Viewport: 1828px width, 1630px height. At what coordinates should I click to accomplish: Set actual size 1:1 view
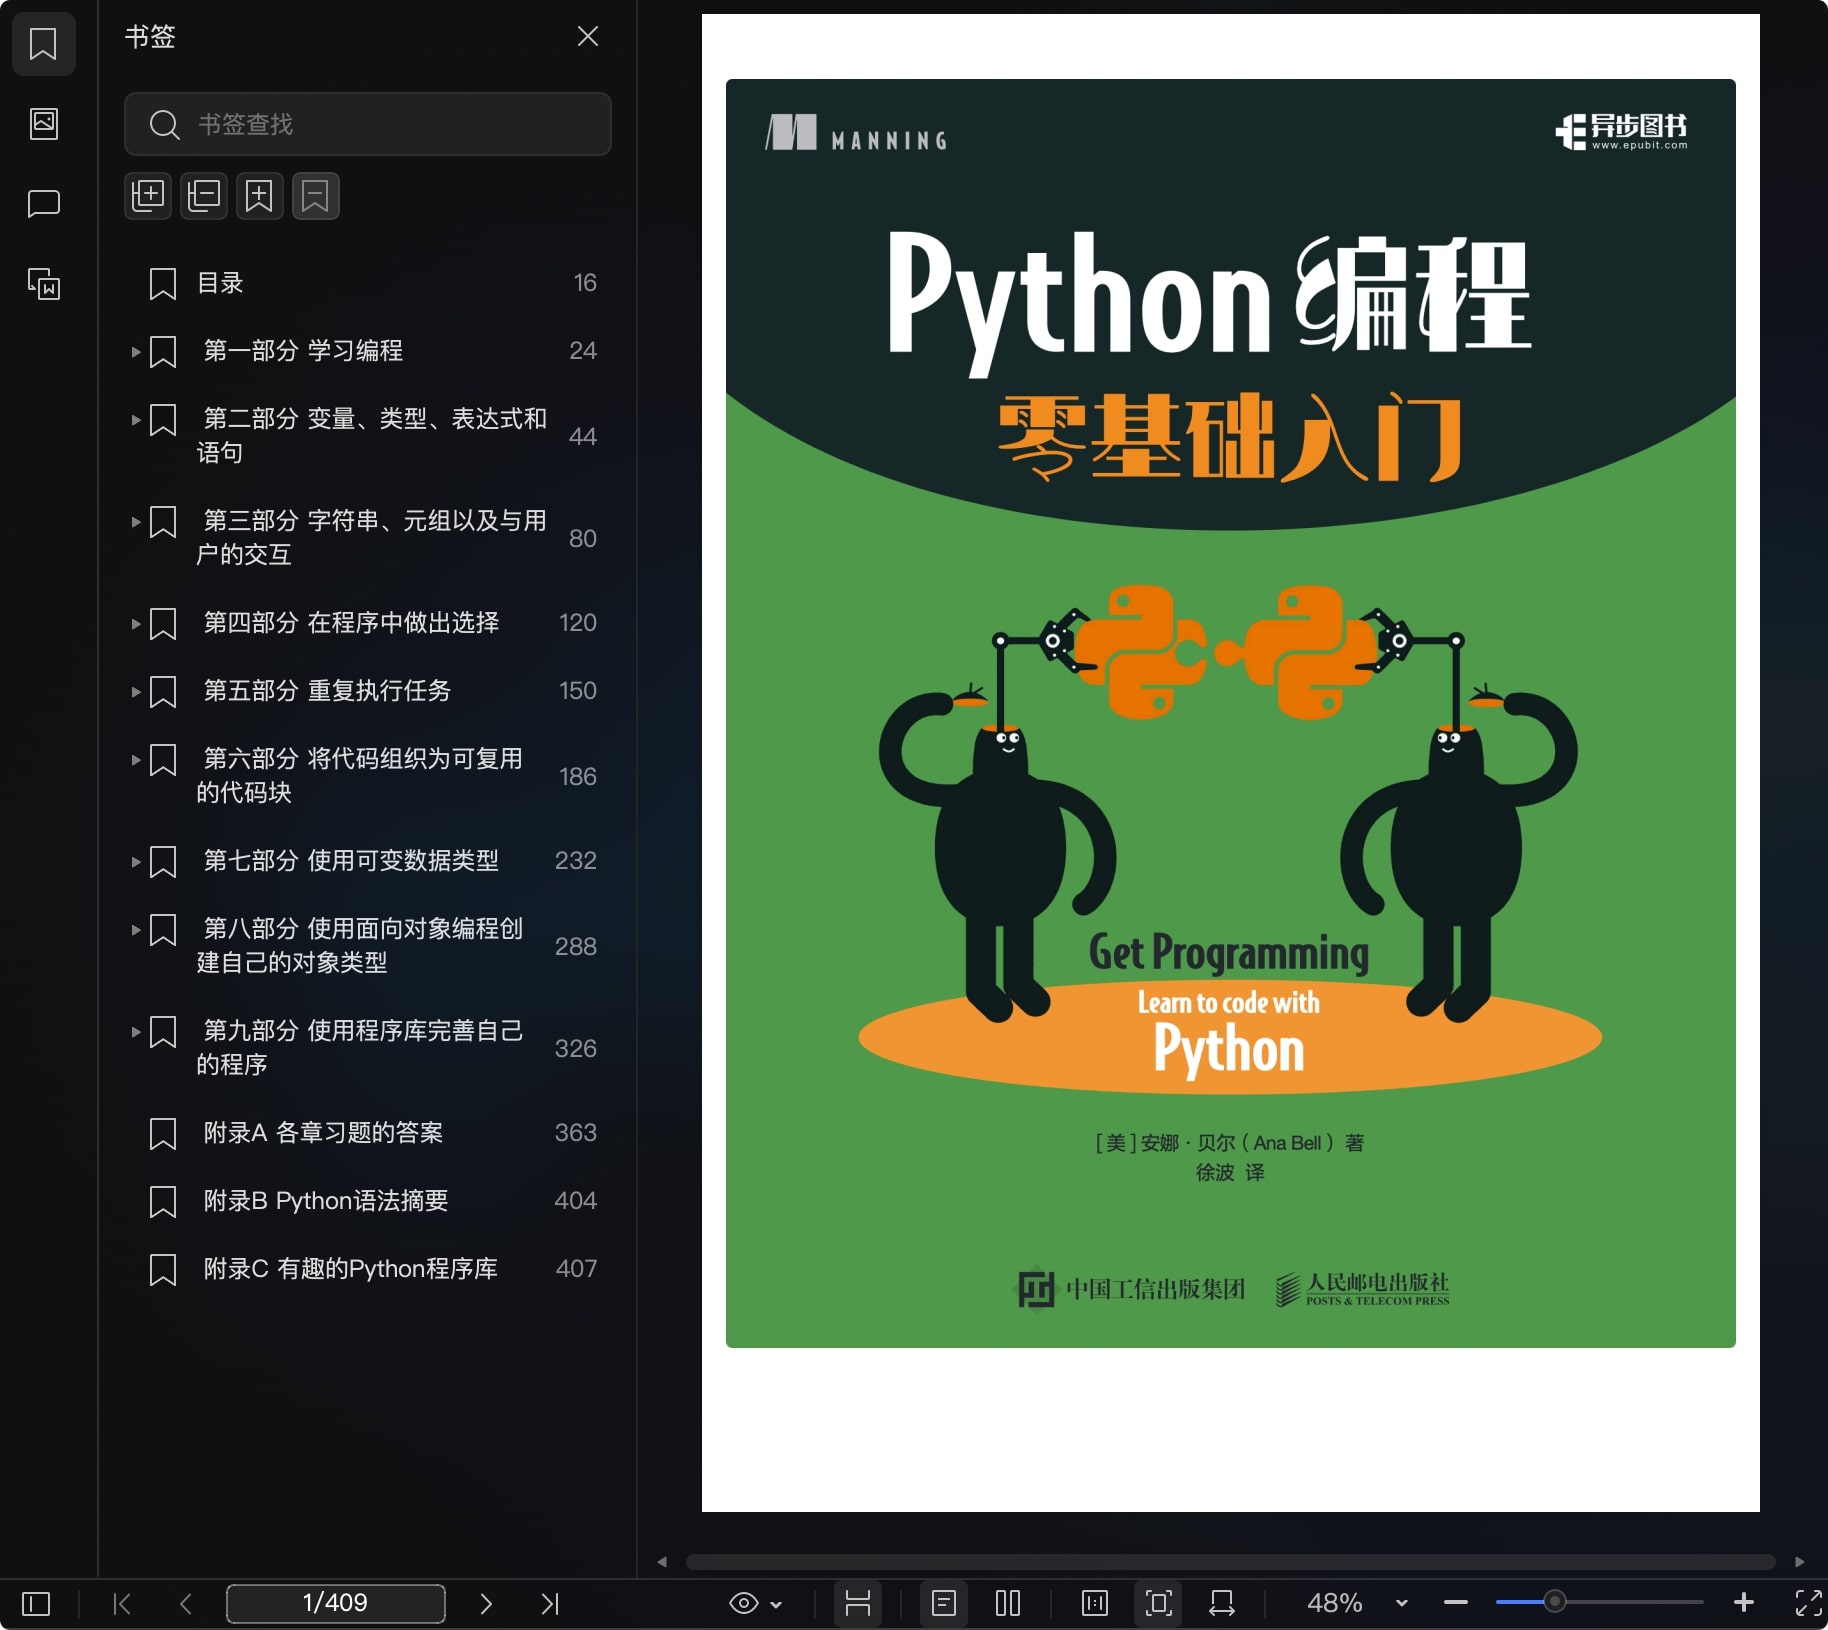point(1095,1603)
